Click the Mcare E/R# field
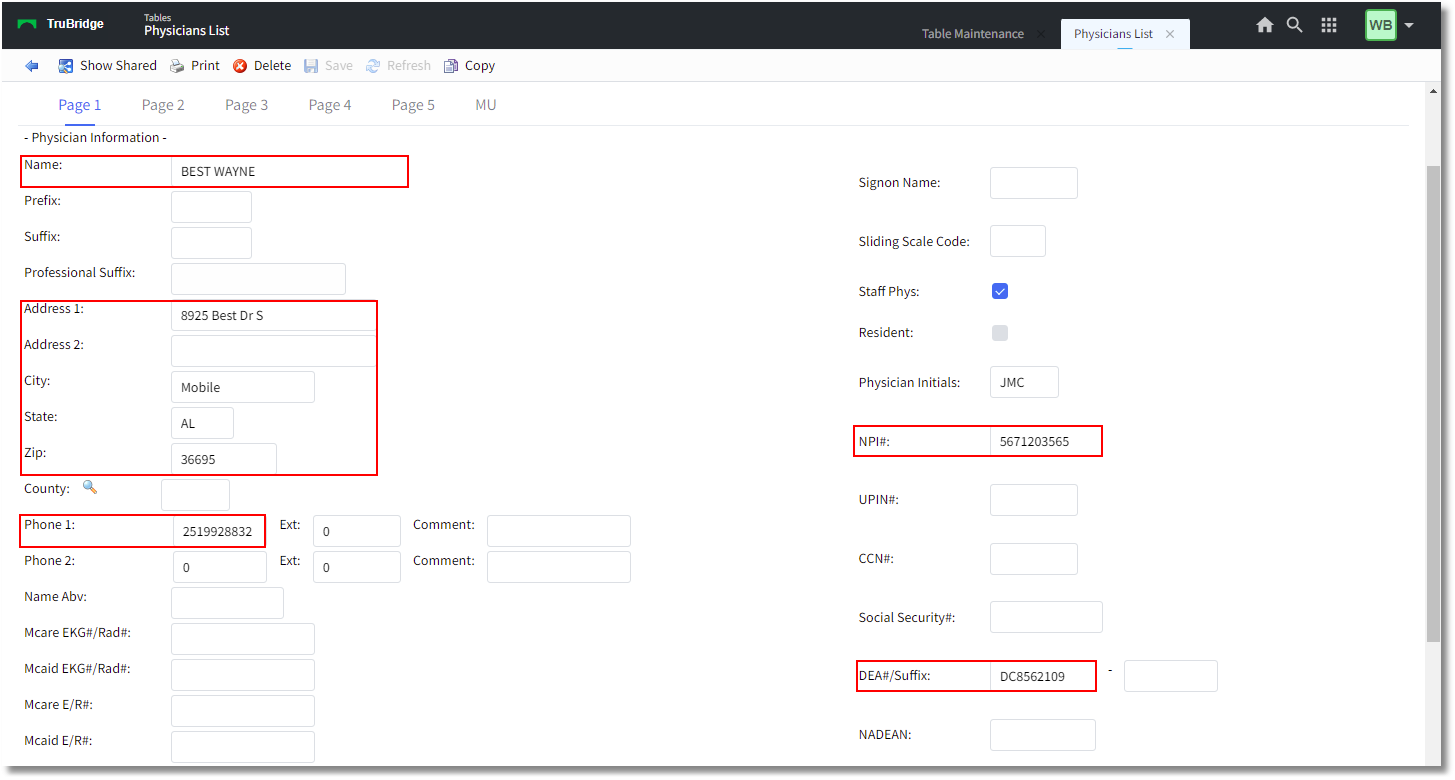The width and height of the screenshot is (1455, 780). click(243, 711)
